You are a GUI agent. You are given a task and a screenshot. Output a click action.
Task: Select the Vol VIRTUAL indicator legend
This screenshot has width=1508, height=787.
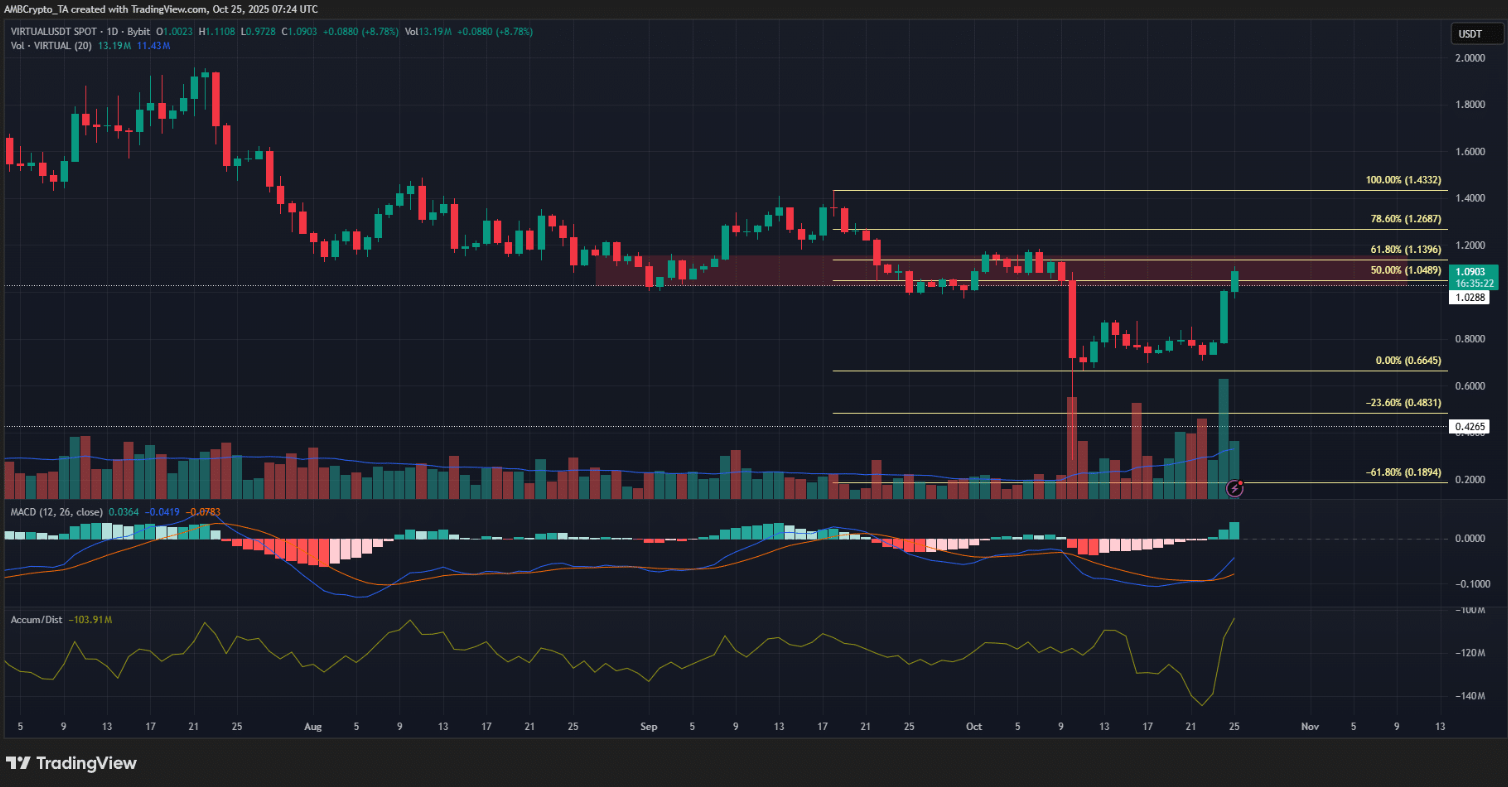(x=48, y=45)
